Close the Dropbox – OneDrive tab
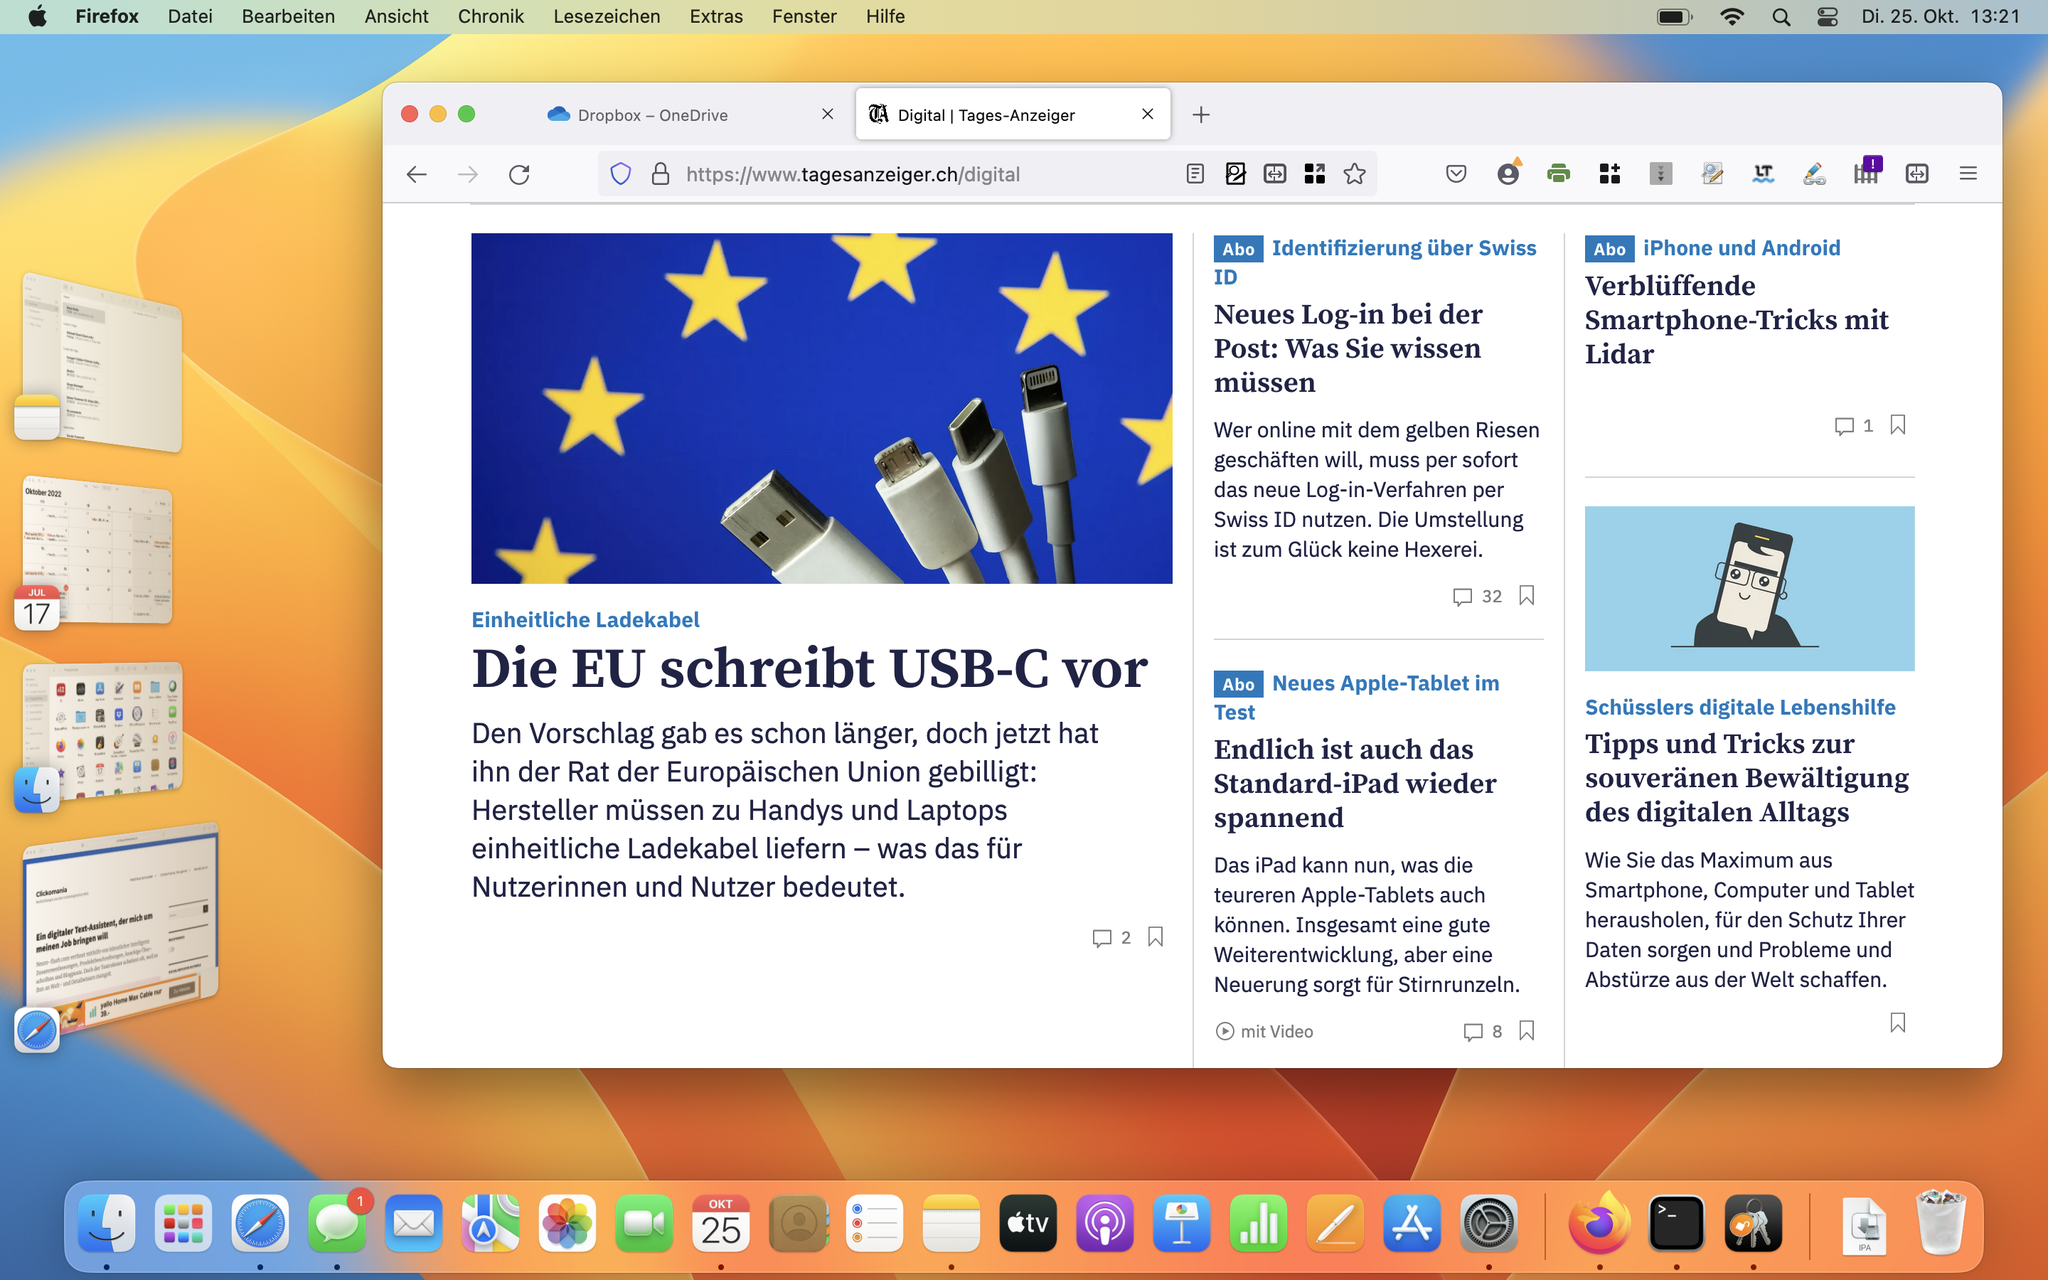Screen dimensions: 2048x1280 click(827, 114)
